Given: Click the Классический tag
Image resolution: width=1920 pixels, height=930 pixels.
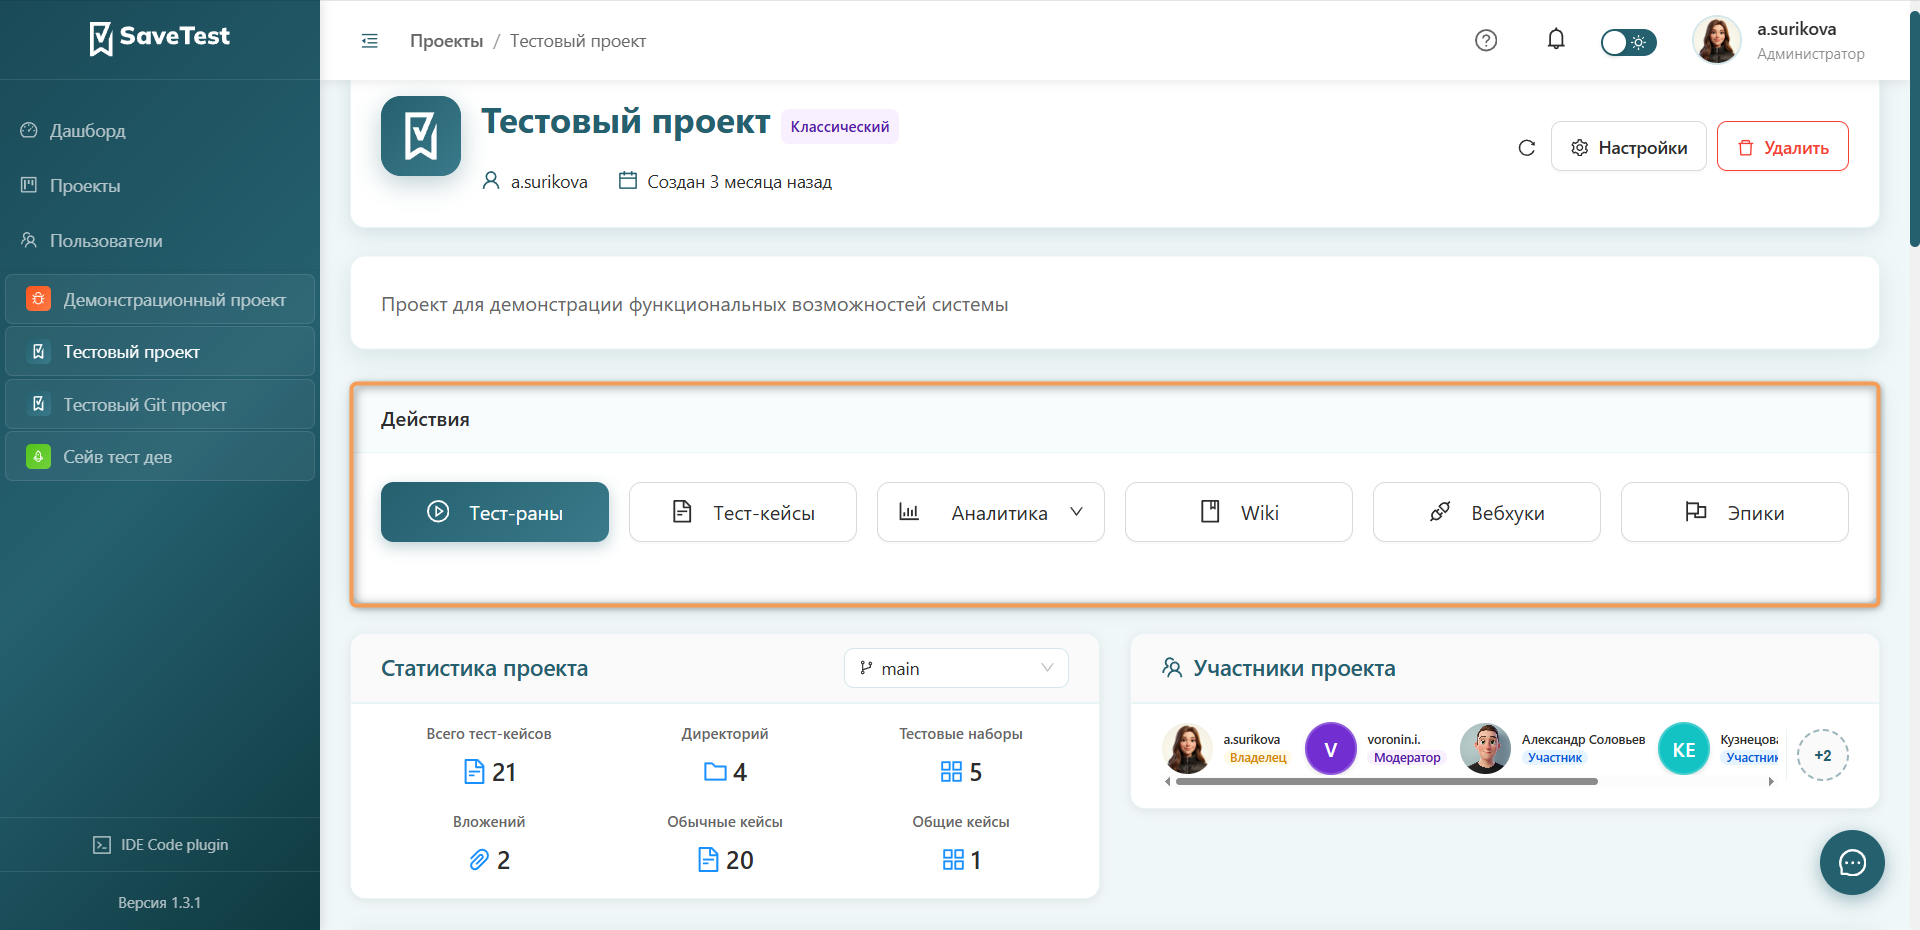Looking at the screenshot, I should (840, 127).
